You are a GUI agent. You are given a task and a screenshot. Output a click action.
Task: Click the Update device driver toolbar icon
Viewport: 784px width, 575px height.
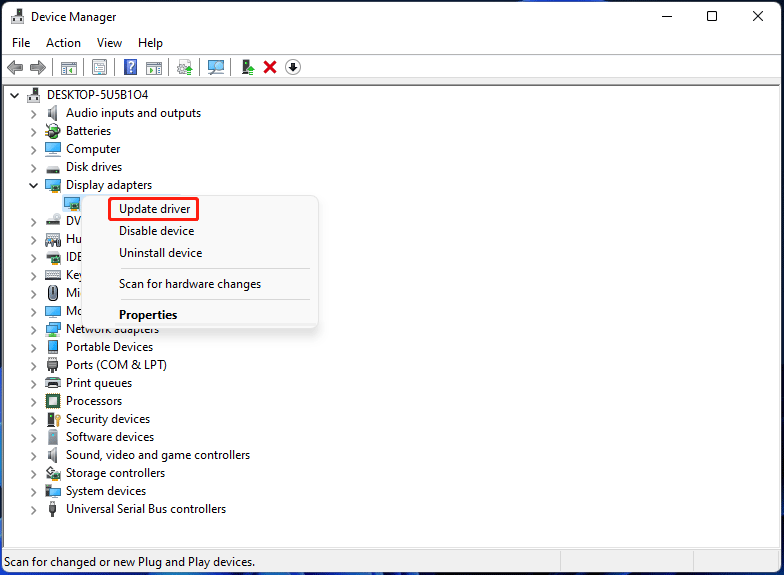pos(184,67)
